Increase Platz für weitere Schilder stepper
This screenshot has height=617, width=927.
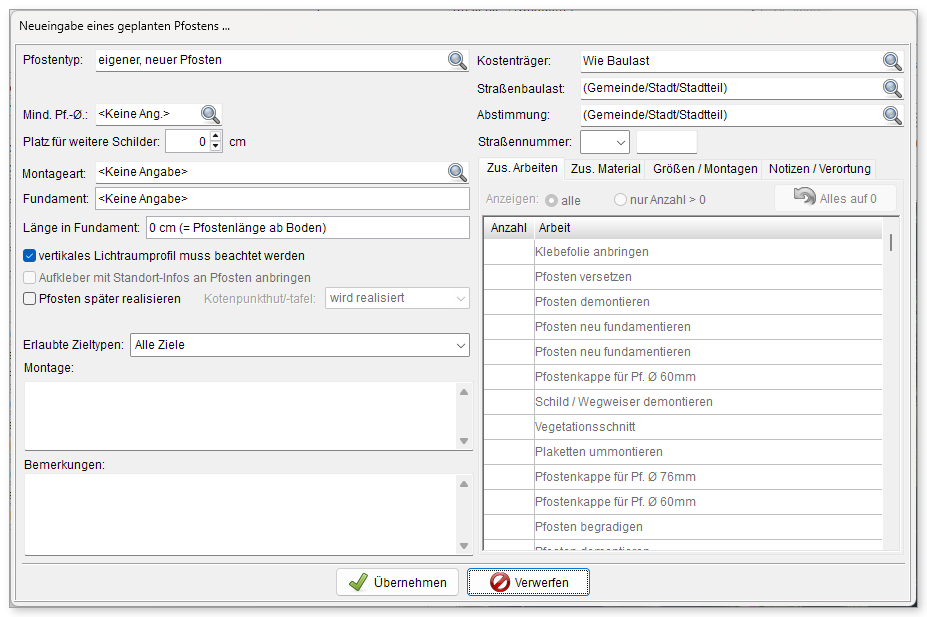(x=216, y=137)
